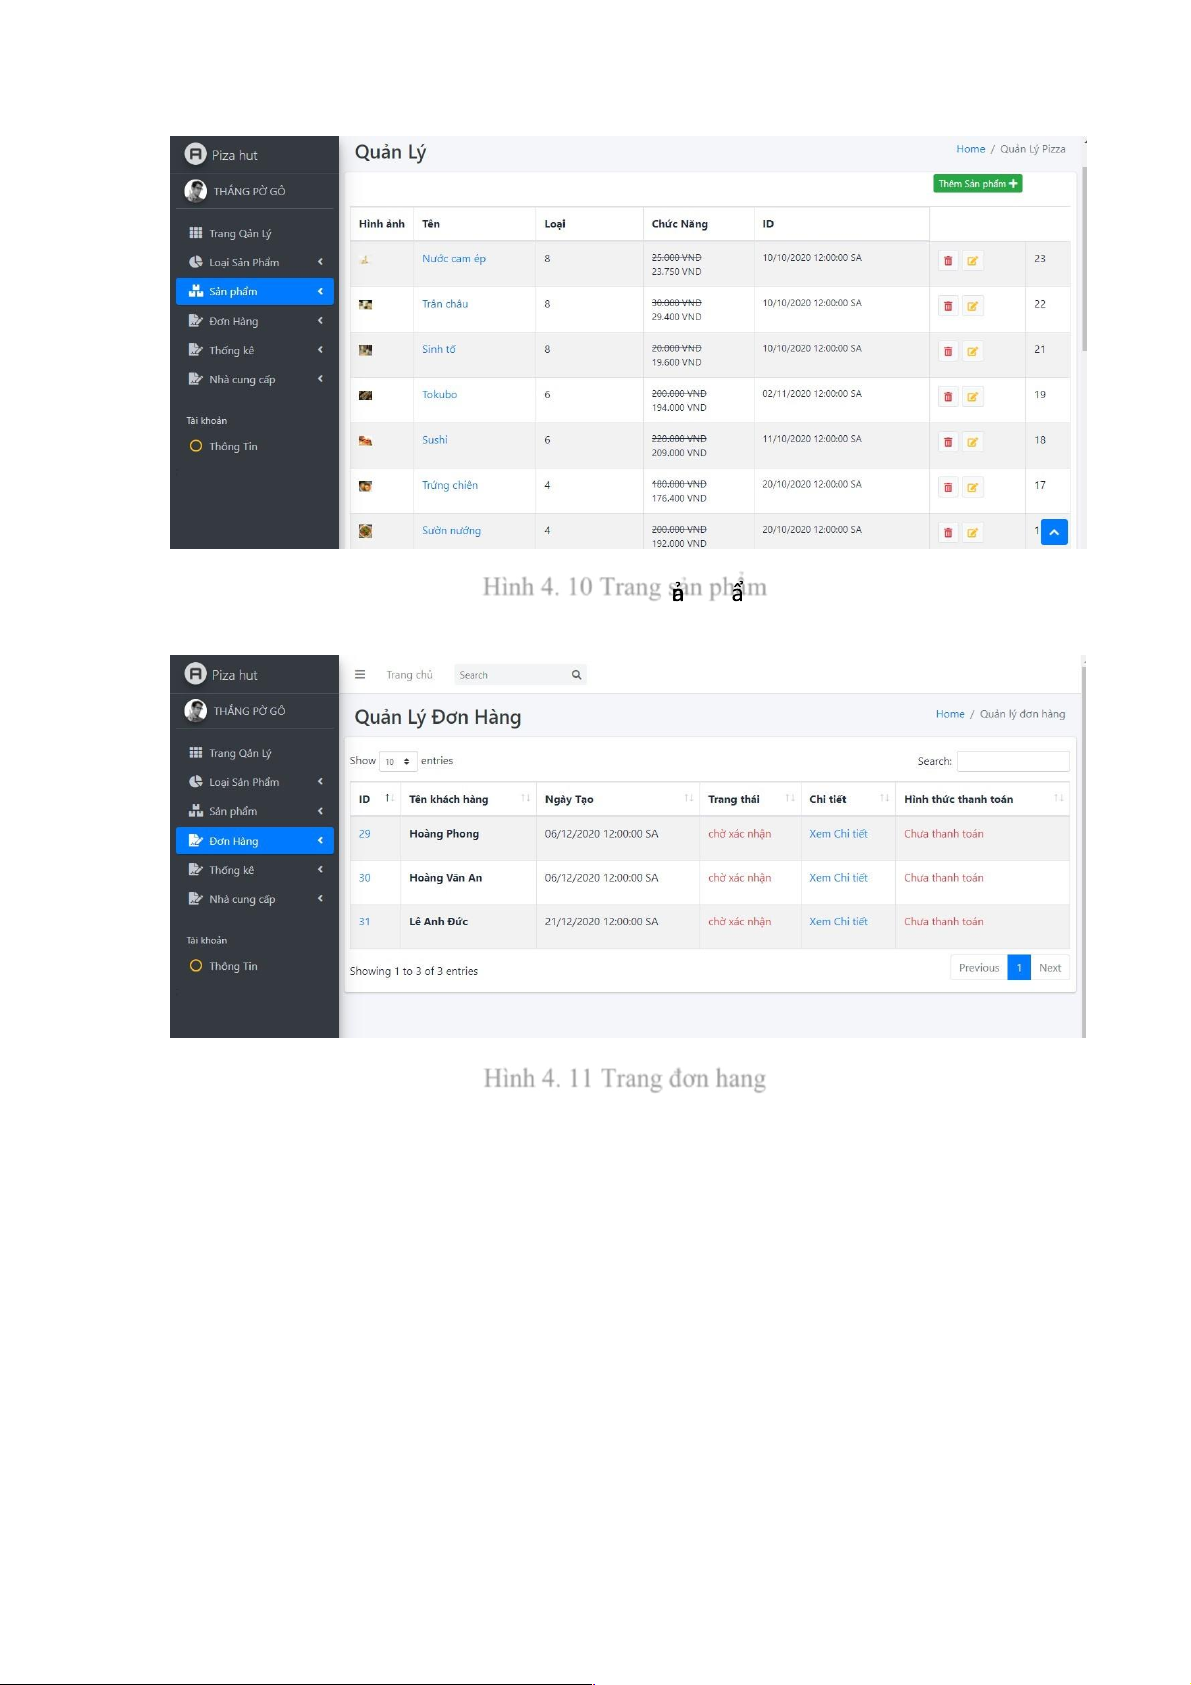Click the orders table Search input field
The width and height of the screenshot is (1191, 1685).
pos(1012,762)
